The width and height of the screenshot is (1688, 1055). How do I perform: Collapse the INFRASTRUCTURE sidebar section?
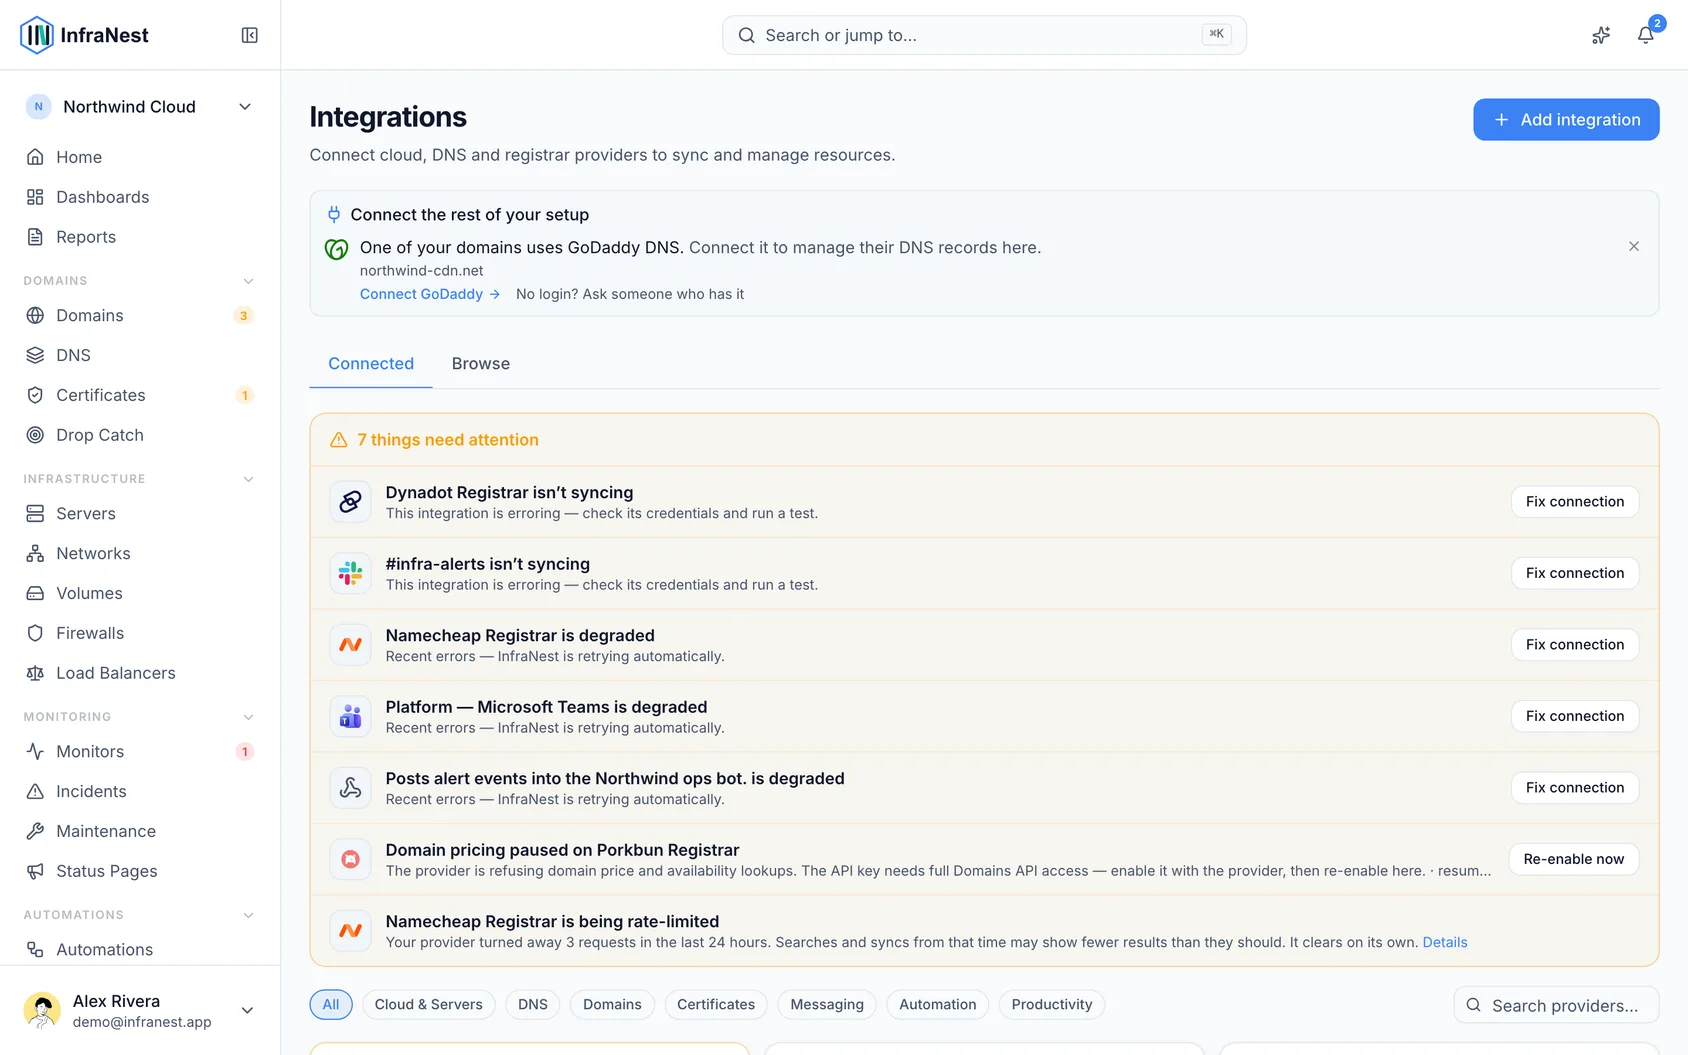click(249, 479)
